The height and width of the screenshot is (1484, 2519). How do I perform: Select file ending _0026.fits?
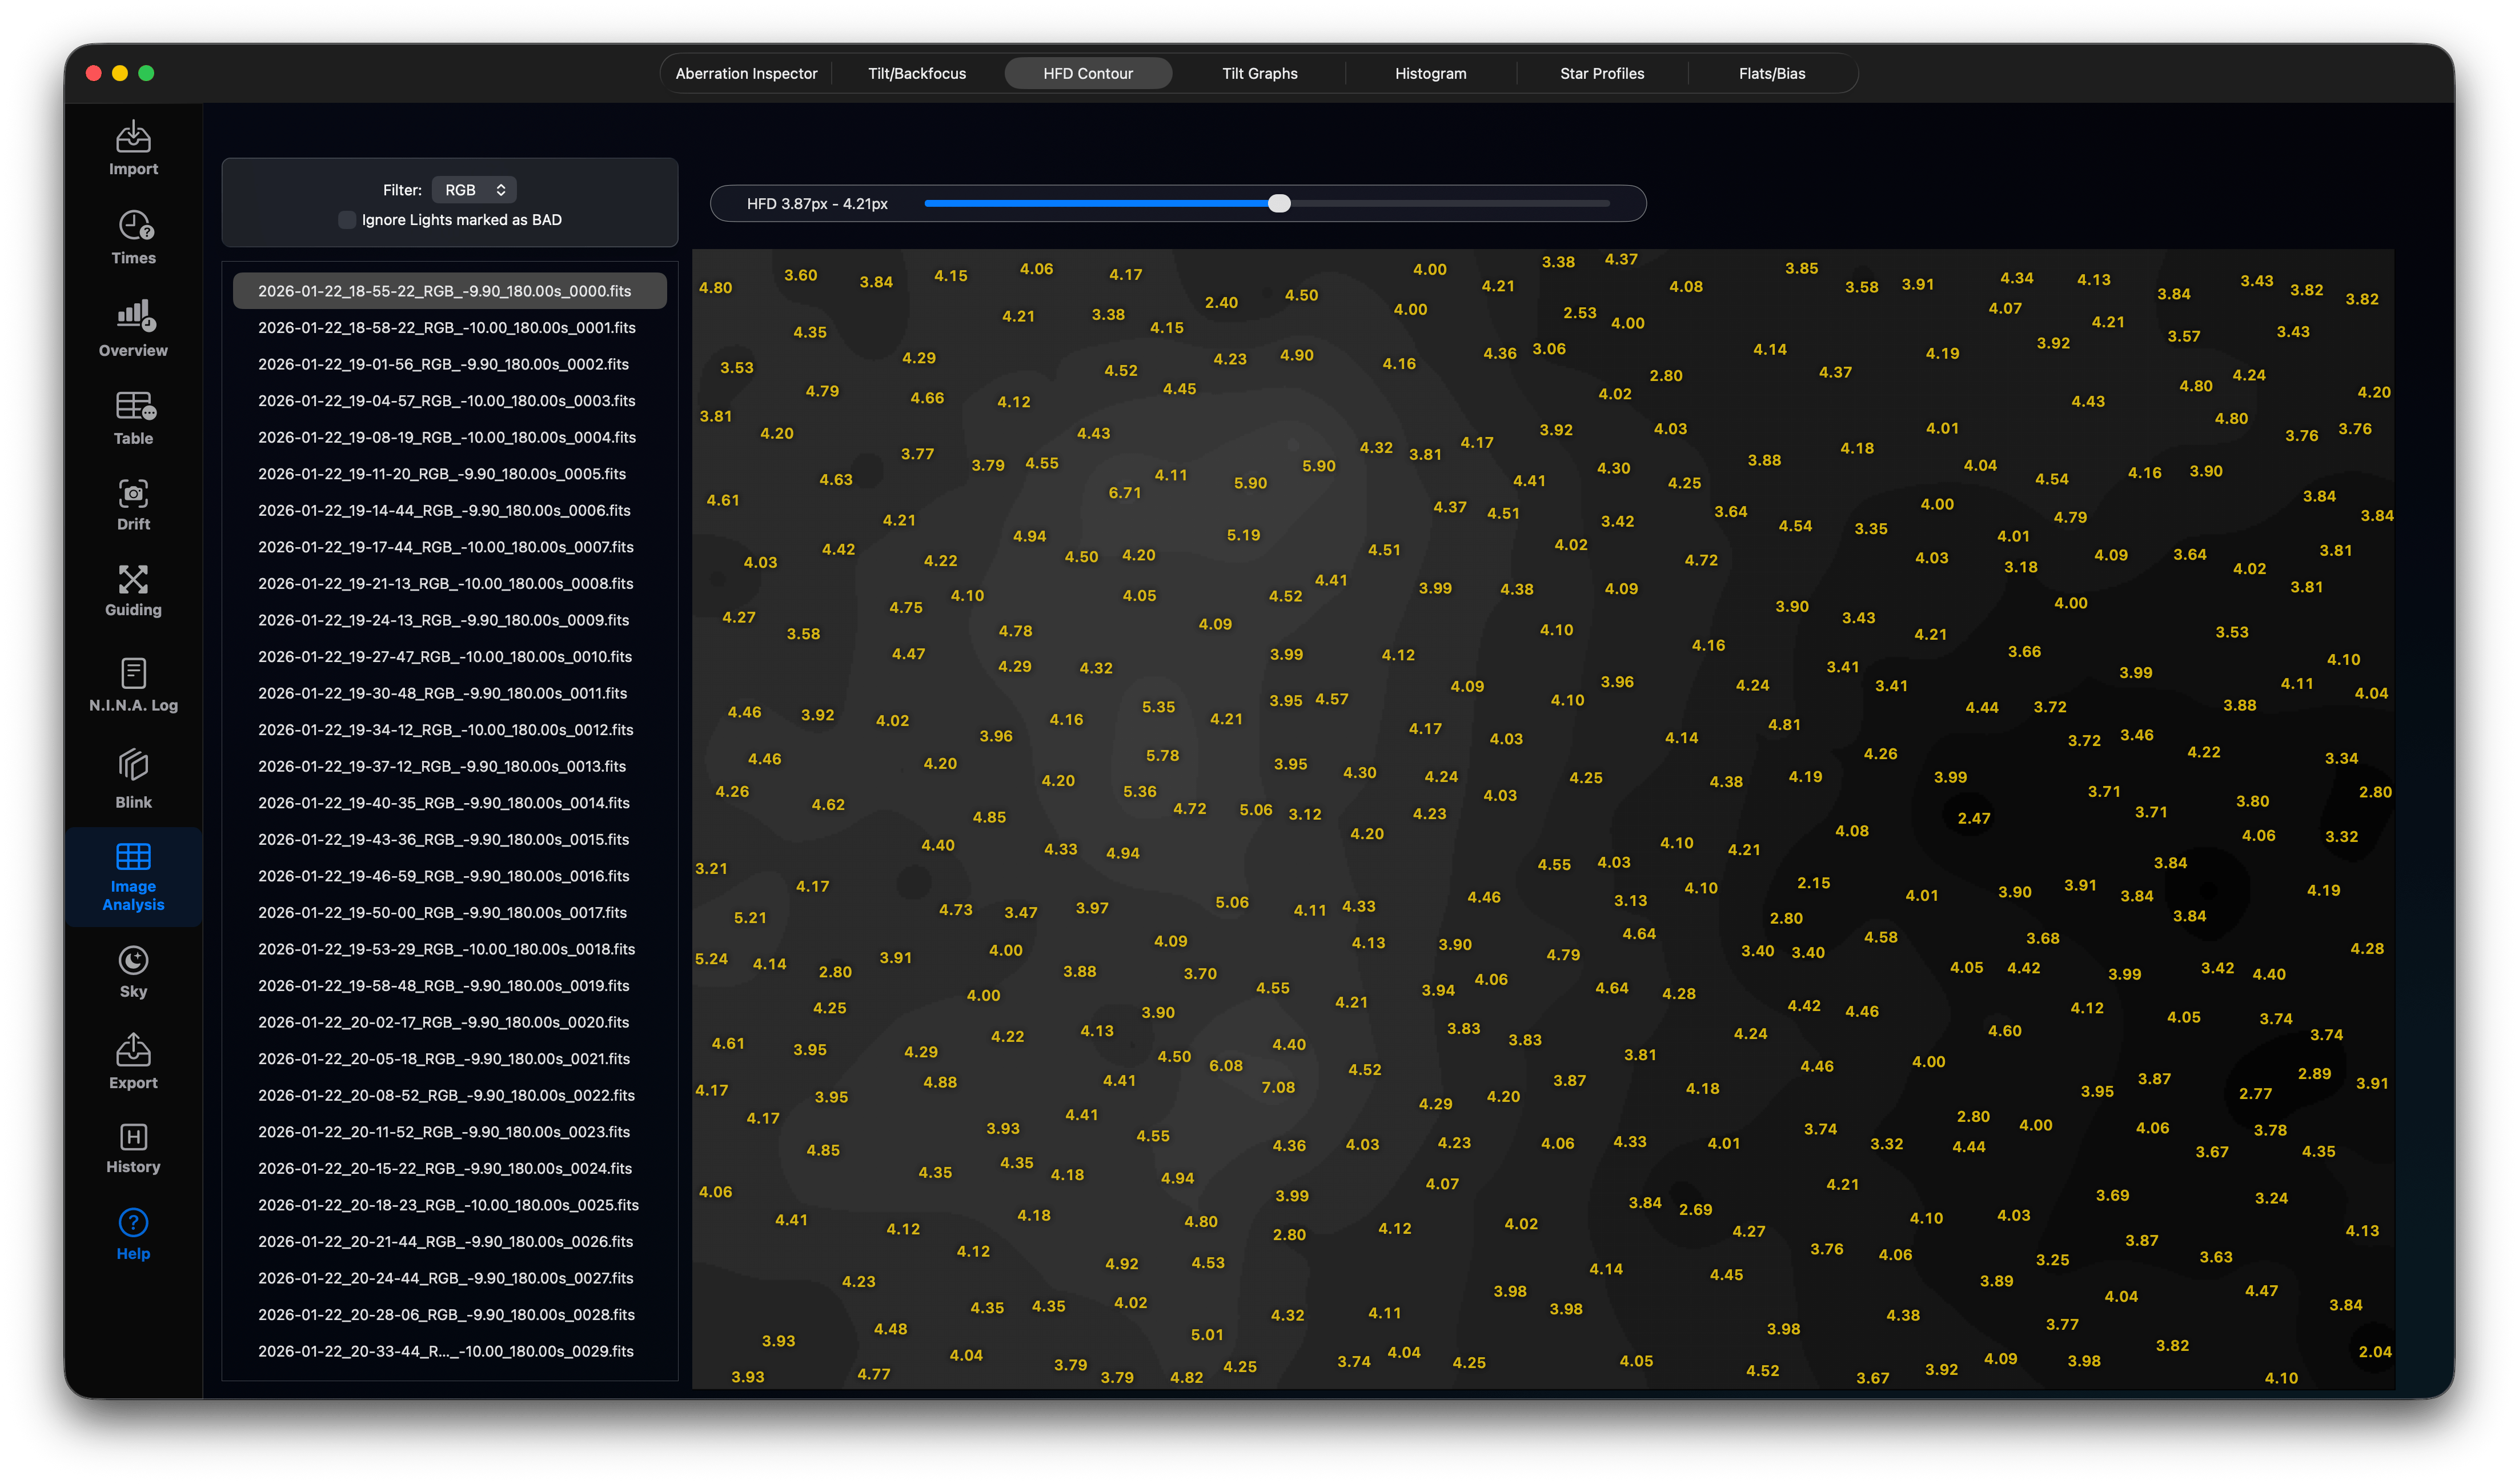450,1242
